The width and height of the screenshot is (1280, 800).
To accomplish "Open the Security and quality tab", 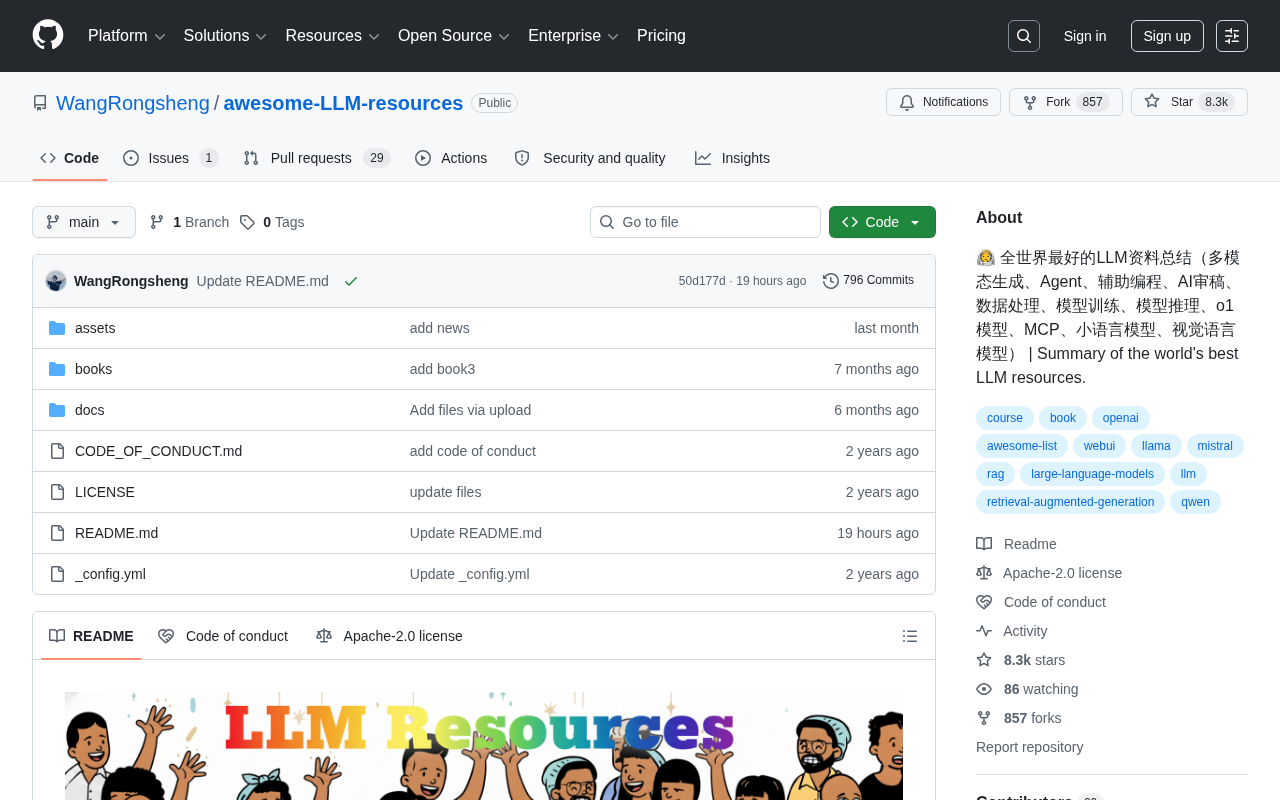I will (590, 158).
